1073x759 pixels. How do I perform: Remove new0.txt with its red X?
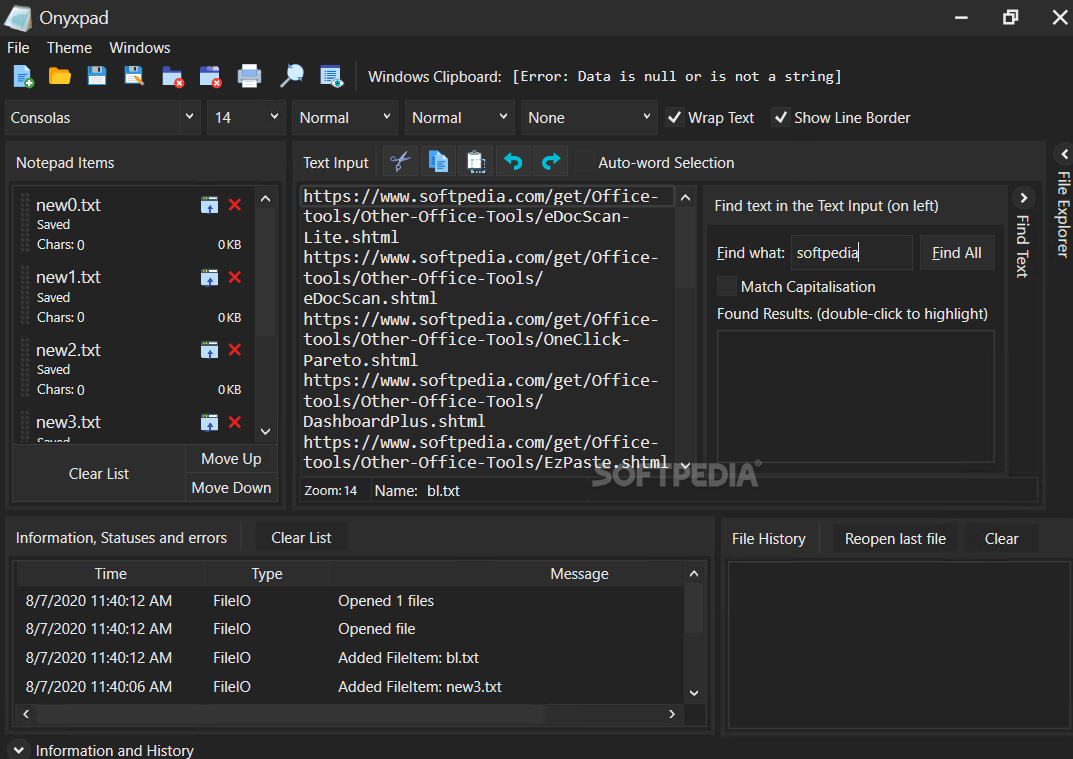click(x=235, y=205)
